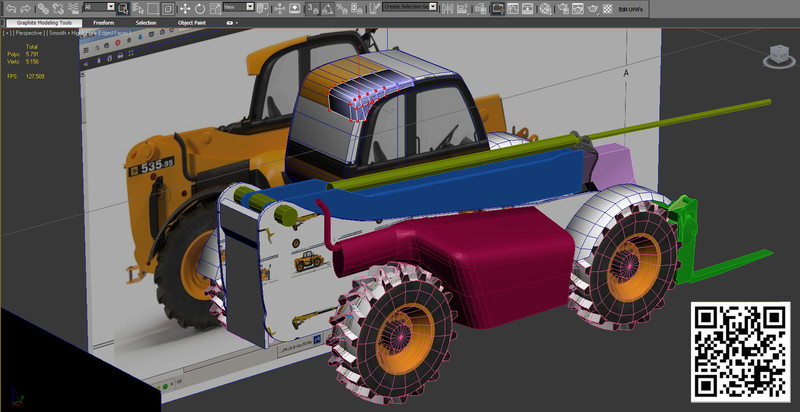800x412 pixels.
Task: Open the Material Editor icon
Action: pyautogui.click(x=544, y=7)
